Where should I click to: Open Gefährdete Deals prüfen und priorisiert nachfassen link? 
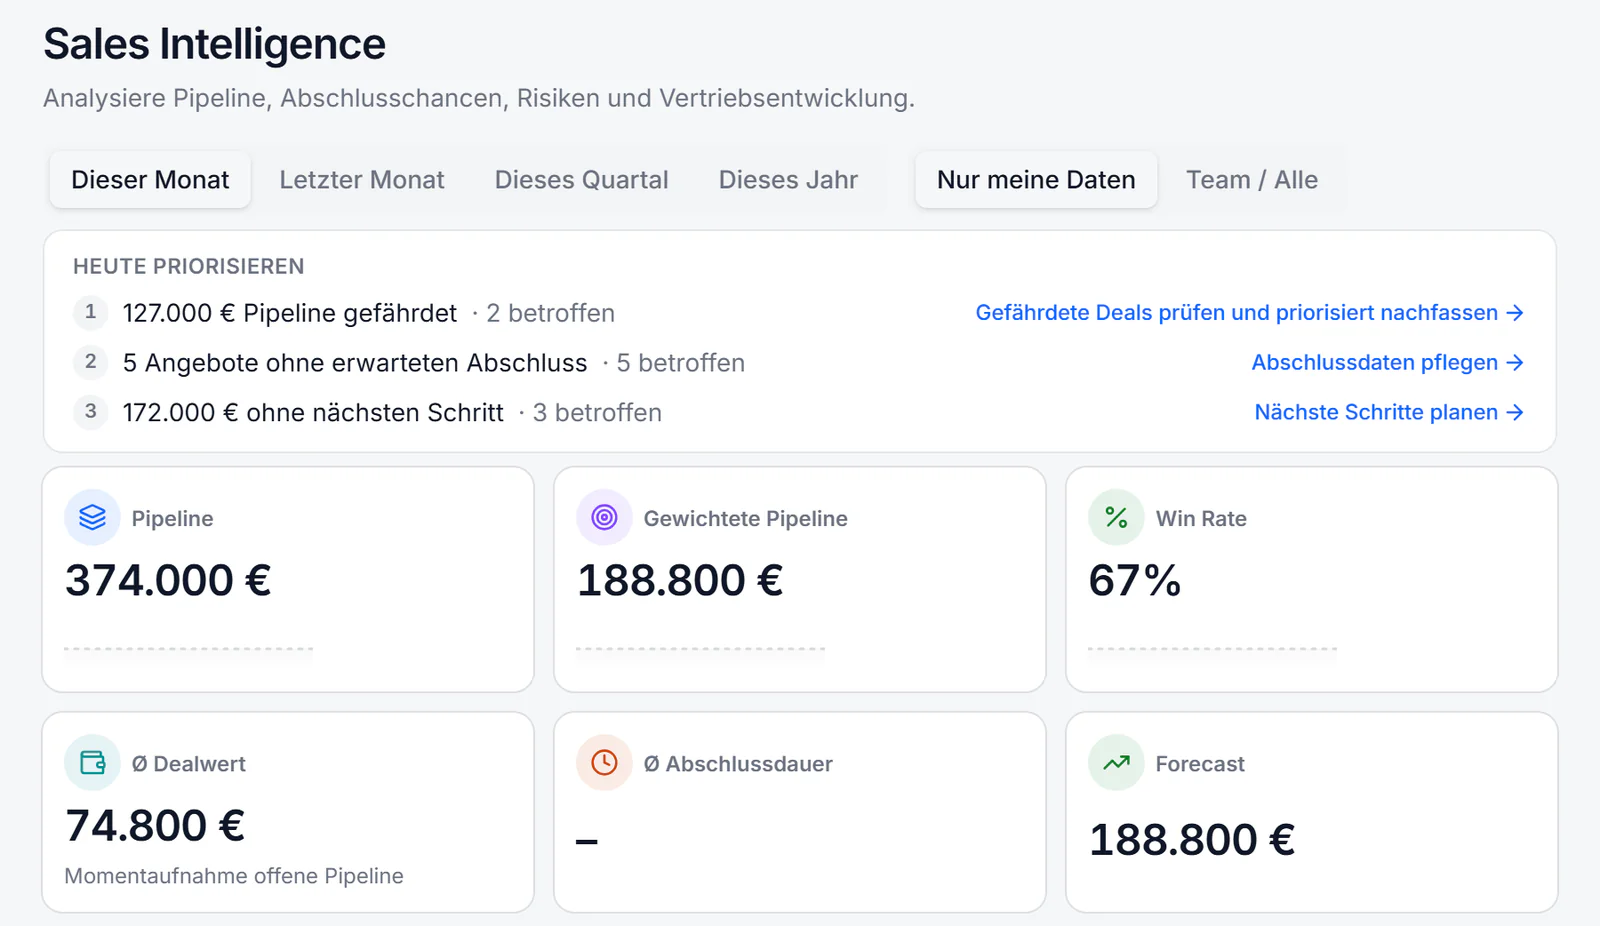pos(1249,313)
